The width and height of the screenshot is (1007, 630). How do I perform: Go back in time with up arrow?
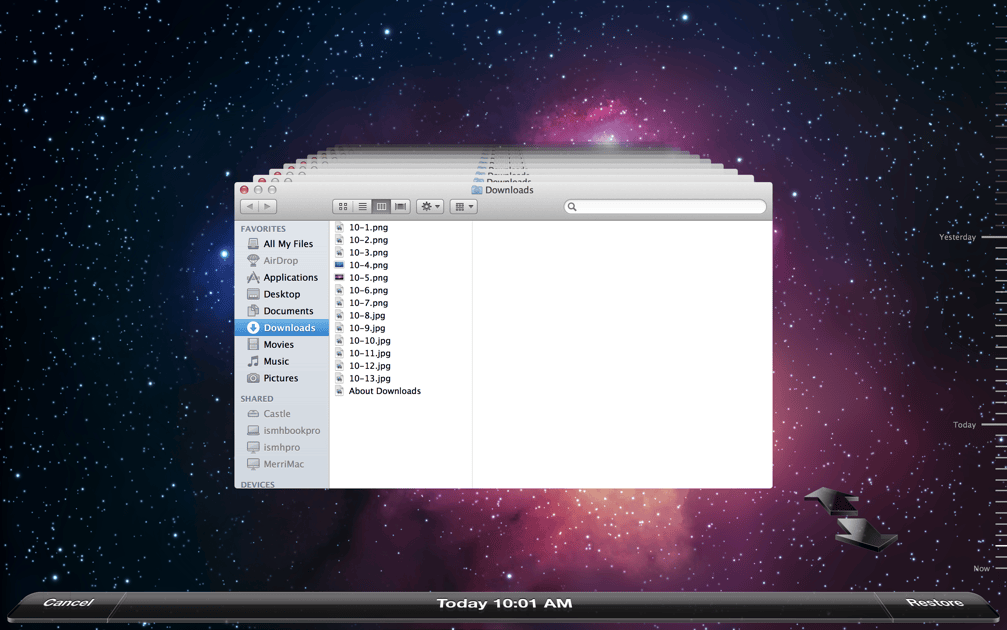832,500
